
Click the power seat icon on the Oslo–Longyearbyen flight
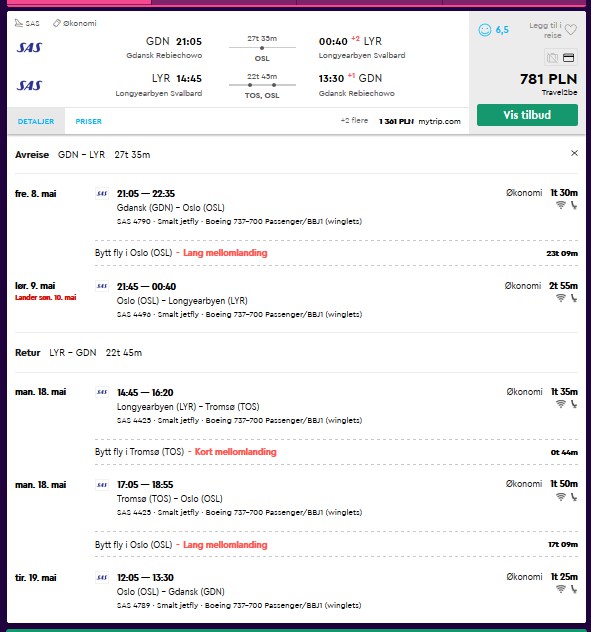pyautogui.click(x=574, y=298)
